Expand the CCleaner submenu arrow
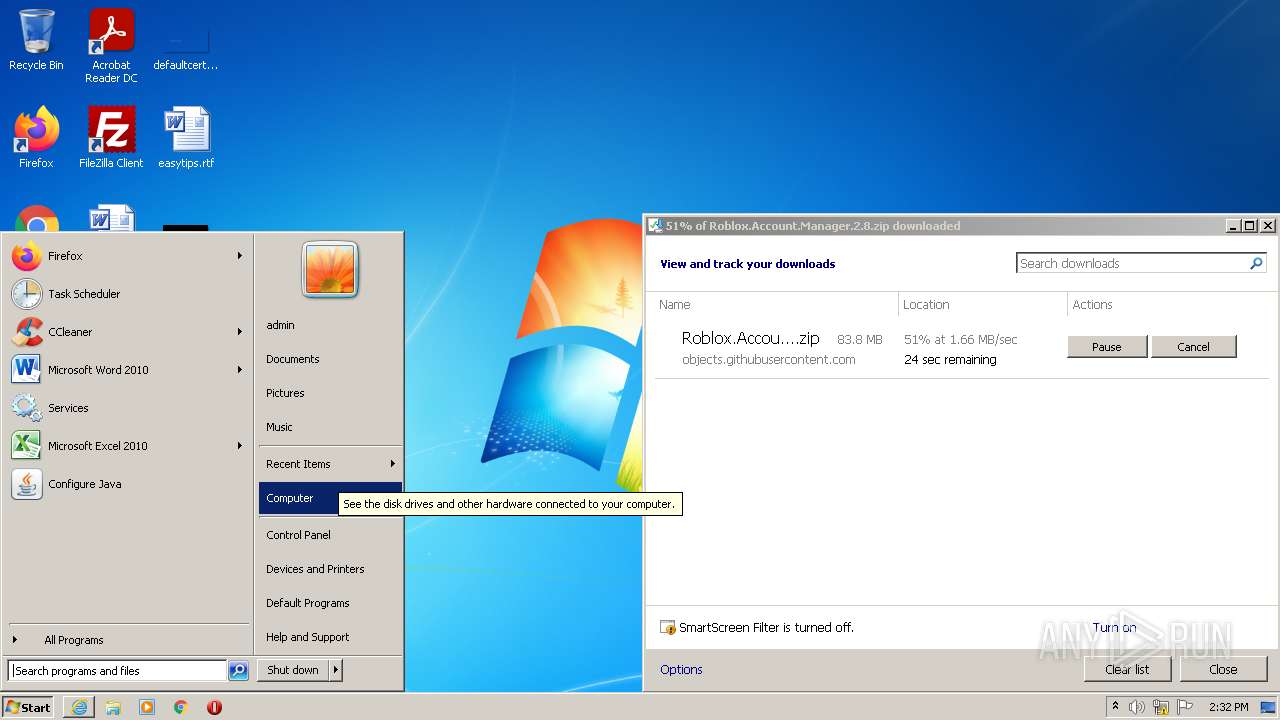This screenshot has width=1280, height=720. point(240,332)
